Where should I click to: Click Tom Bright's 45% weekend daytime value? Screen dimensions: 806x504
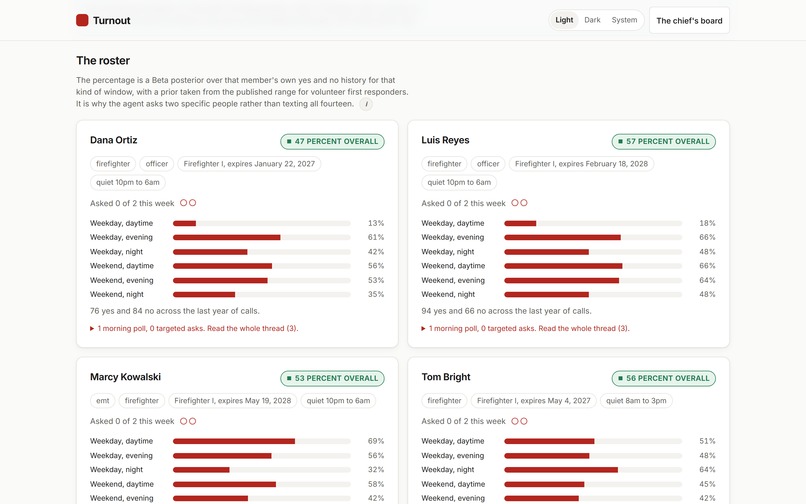pyautogui.click(x=707, y=484)
